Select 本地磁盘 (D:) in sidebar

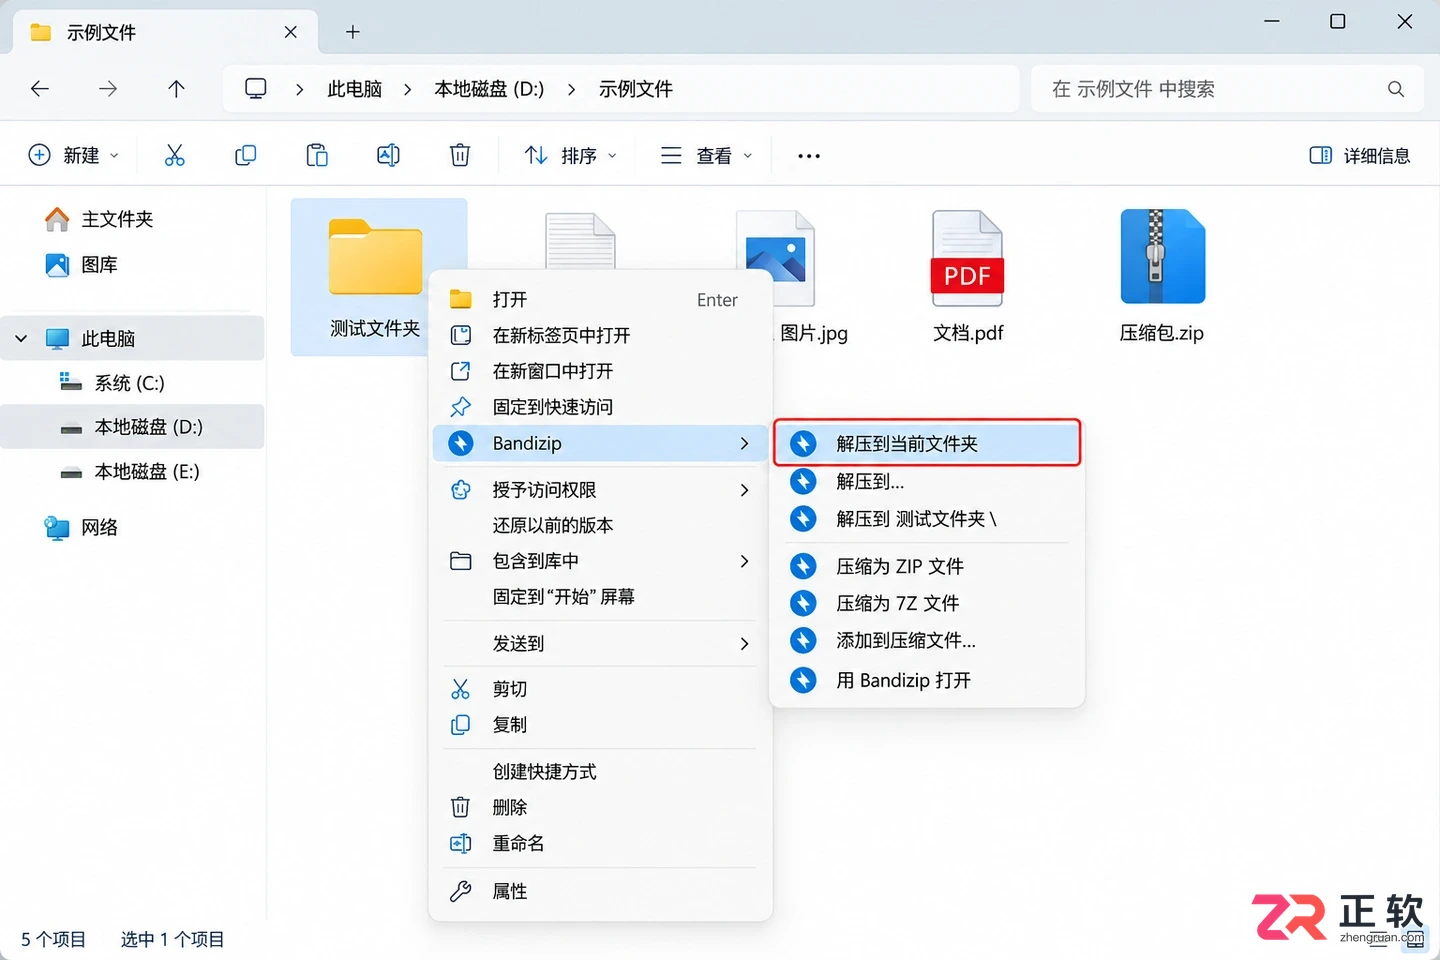pos(132,427)
